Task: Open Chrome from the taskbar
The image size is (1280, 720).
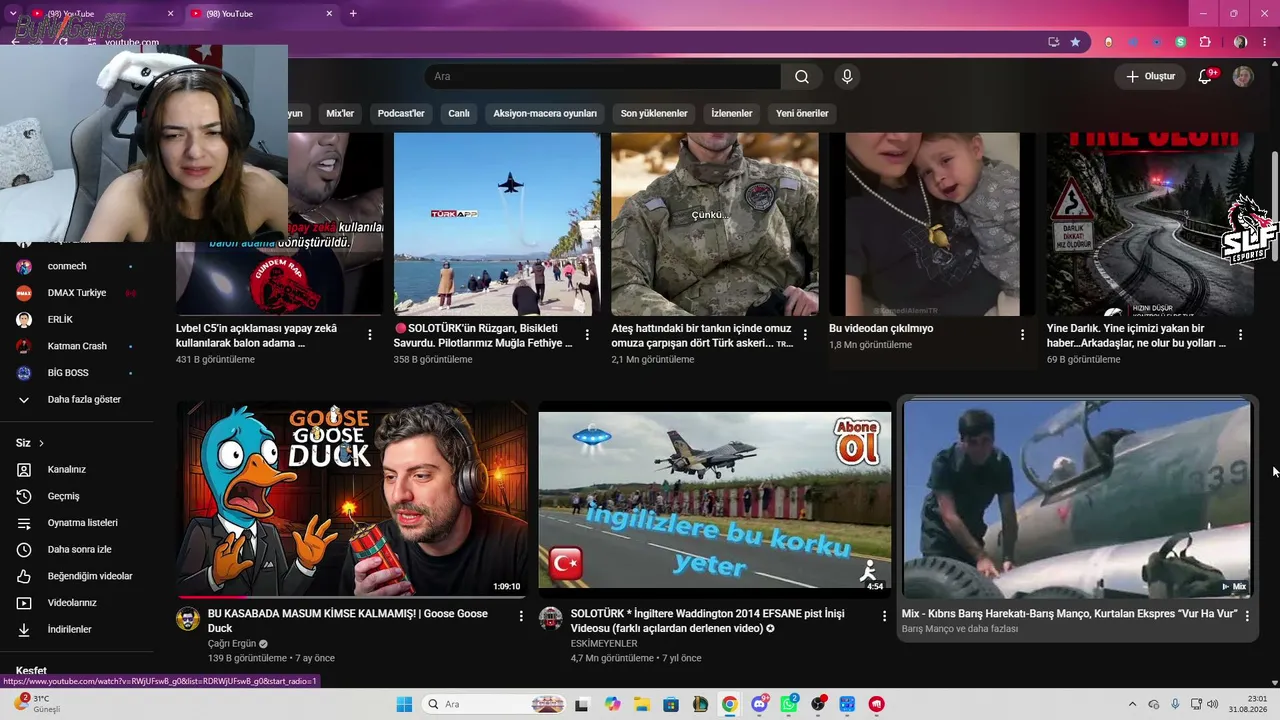Action: click(730, 704)
